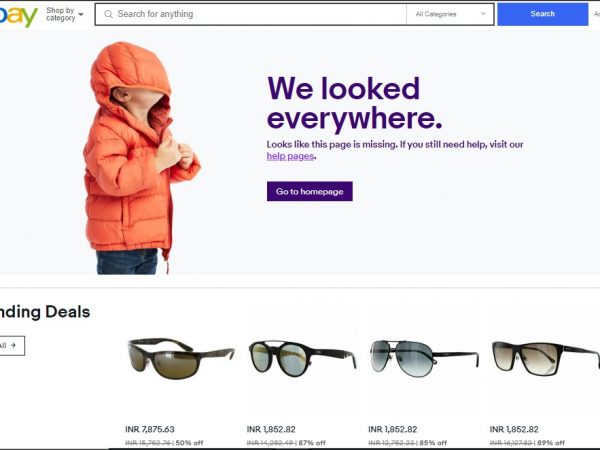Viewport: 600px width, 450px height.
Task: Select the square gradient sunglasses thumbnail
Action: click(x=545, y=358)
